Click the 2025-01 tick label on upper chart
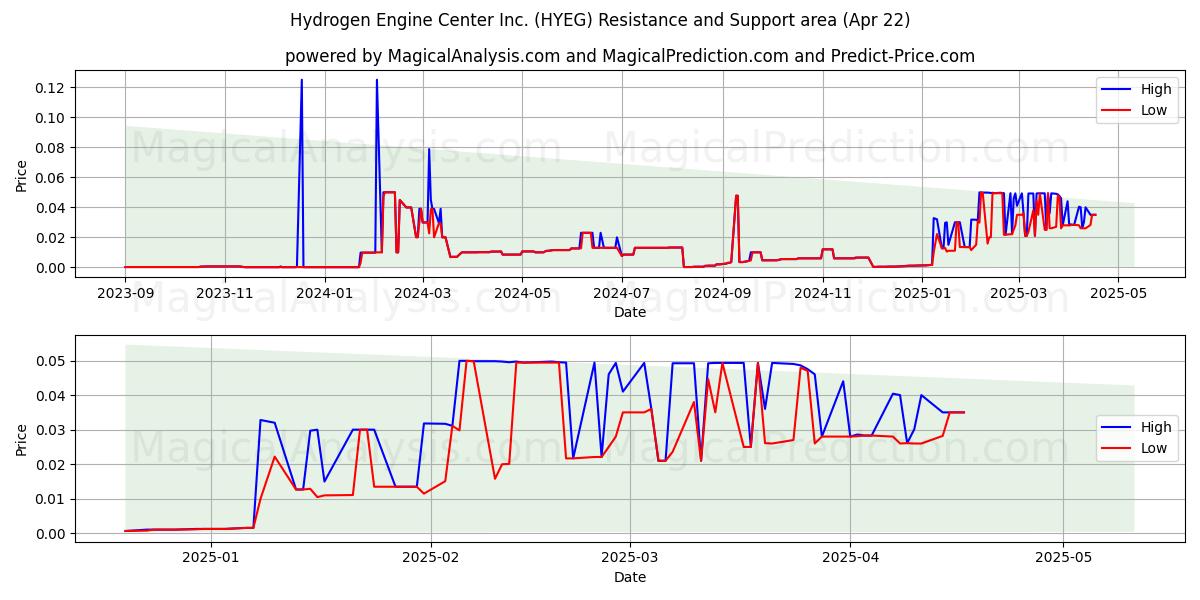 [921, 293]
